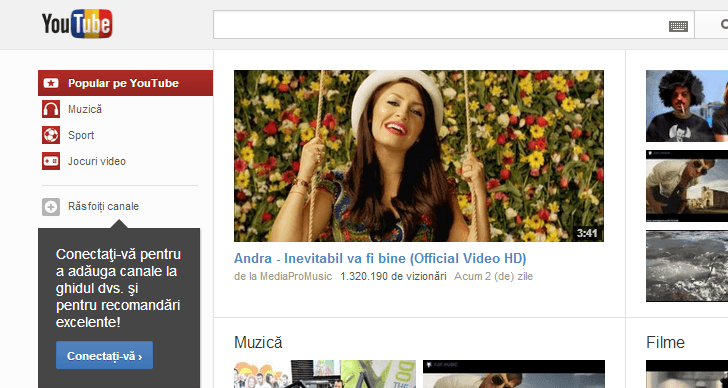Click the blue Conectați-vă button
728x388 pixels.
(104, 356)
